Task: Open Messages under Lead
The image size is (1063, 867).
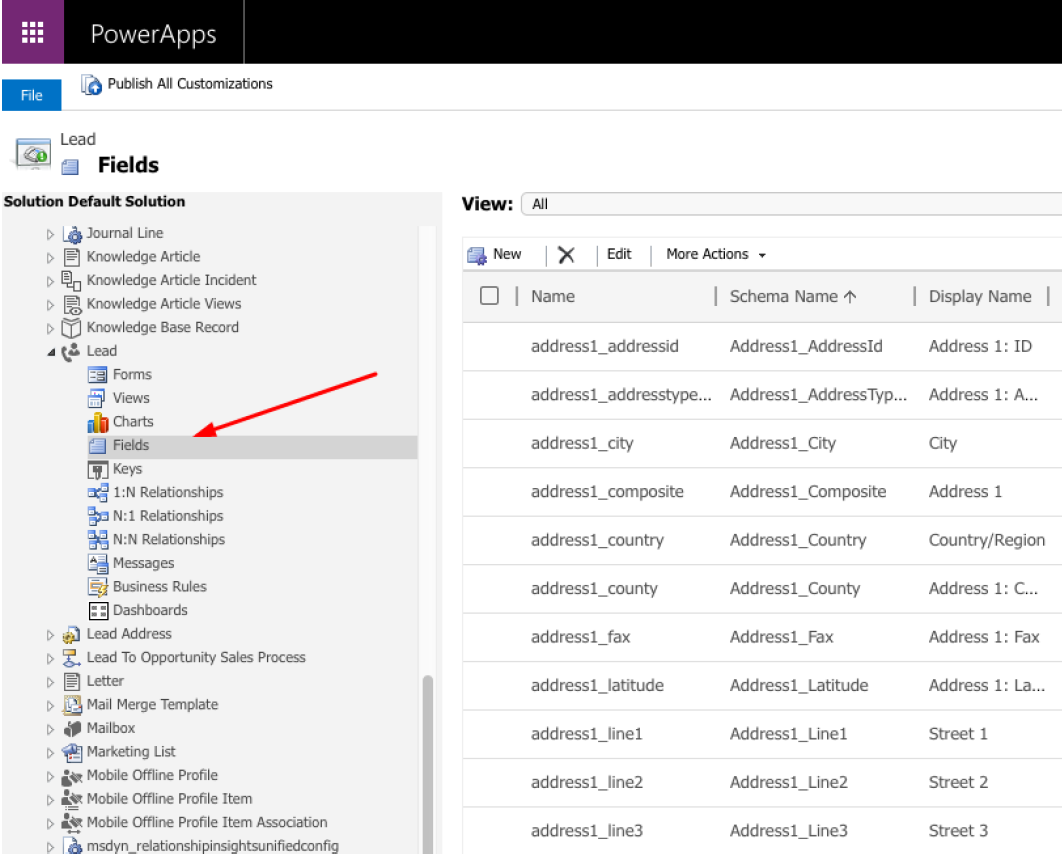Action: pos(143,563)
